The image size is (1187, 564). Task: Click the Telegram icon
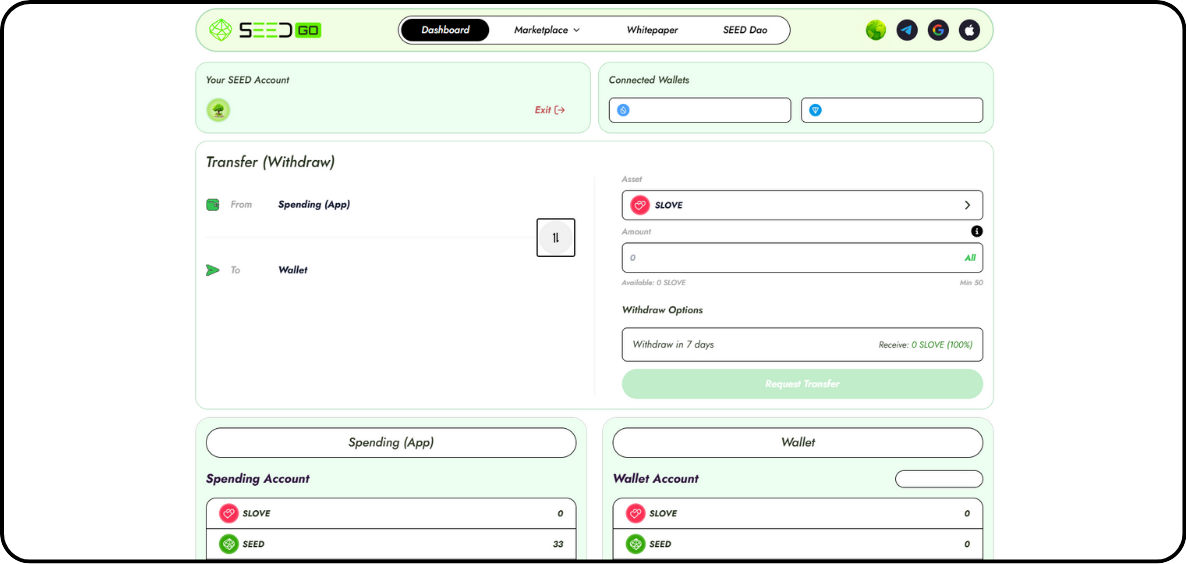pos(907,30)
